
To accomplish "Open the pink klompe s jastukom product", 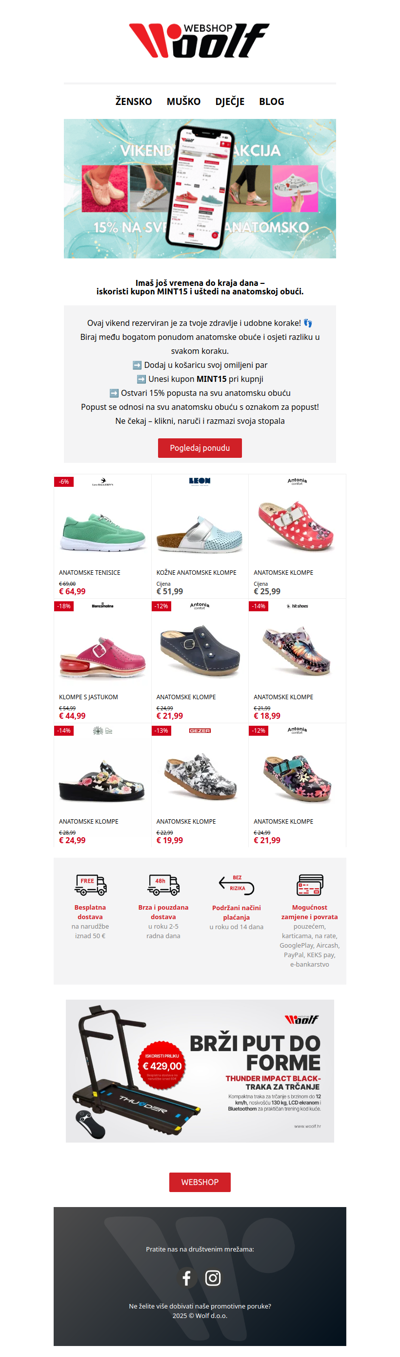I will pyautogui.click(x=102, y=661).
